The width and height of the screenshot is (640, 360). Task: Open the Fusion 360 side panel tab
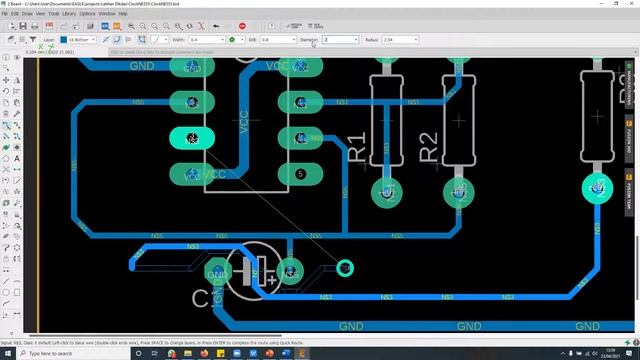pyautogui.click(x=629, y=139)
